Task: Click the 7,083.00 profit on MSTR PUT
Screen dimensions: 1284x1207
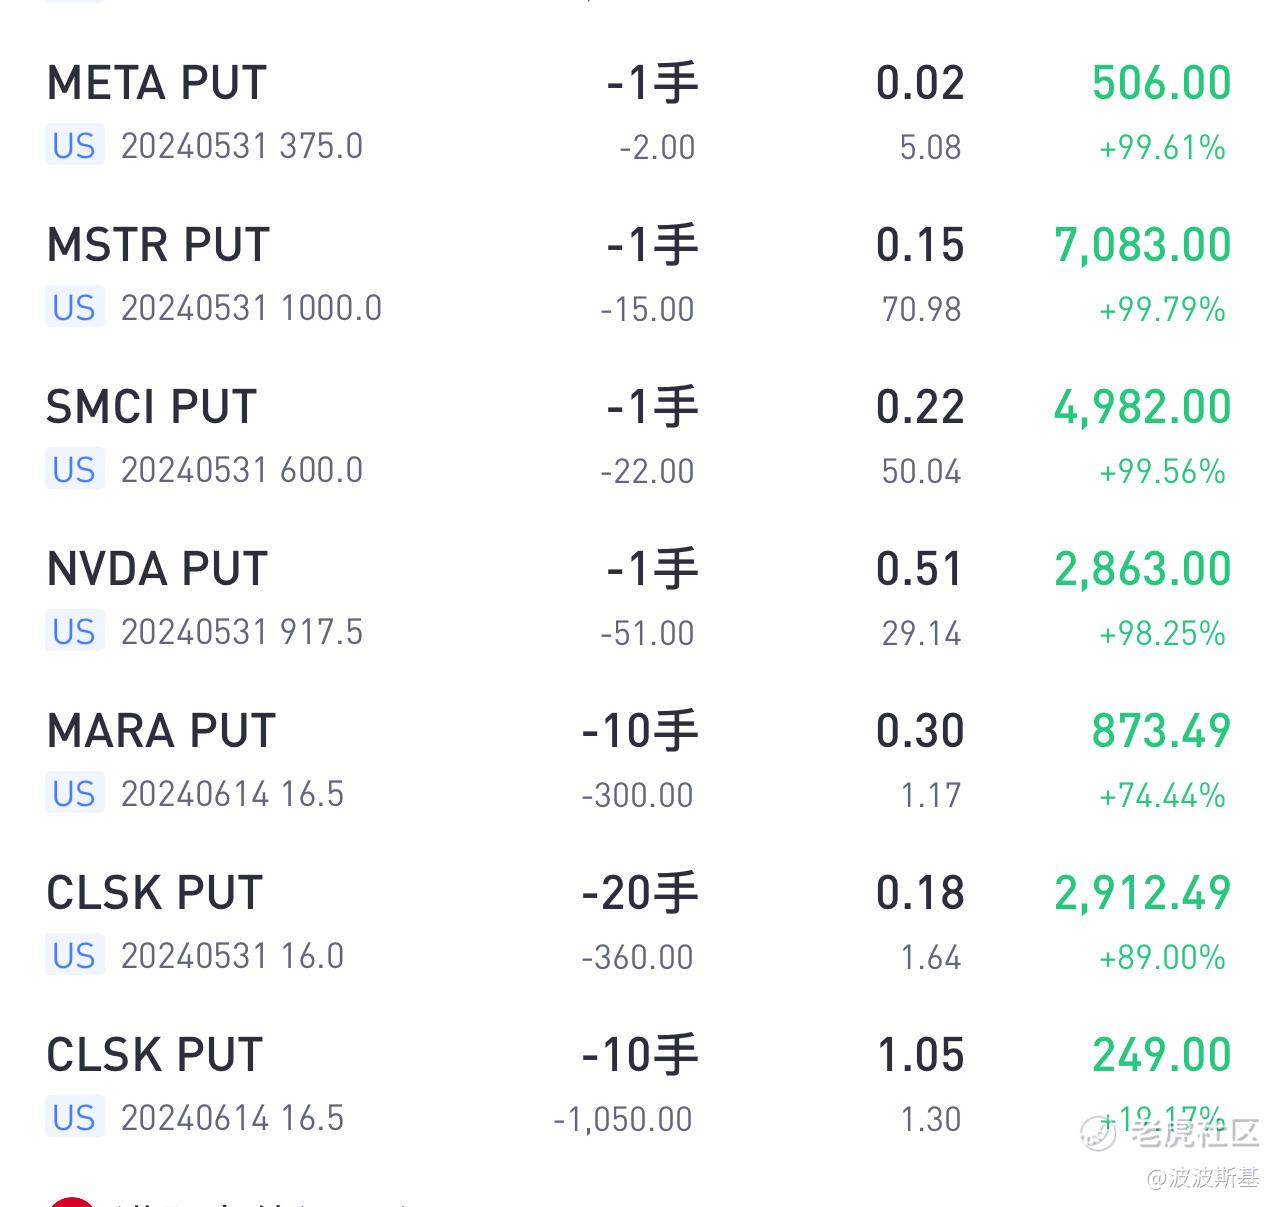Action: 1143,246
